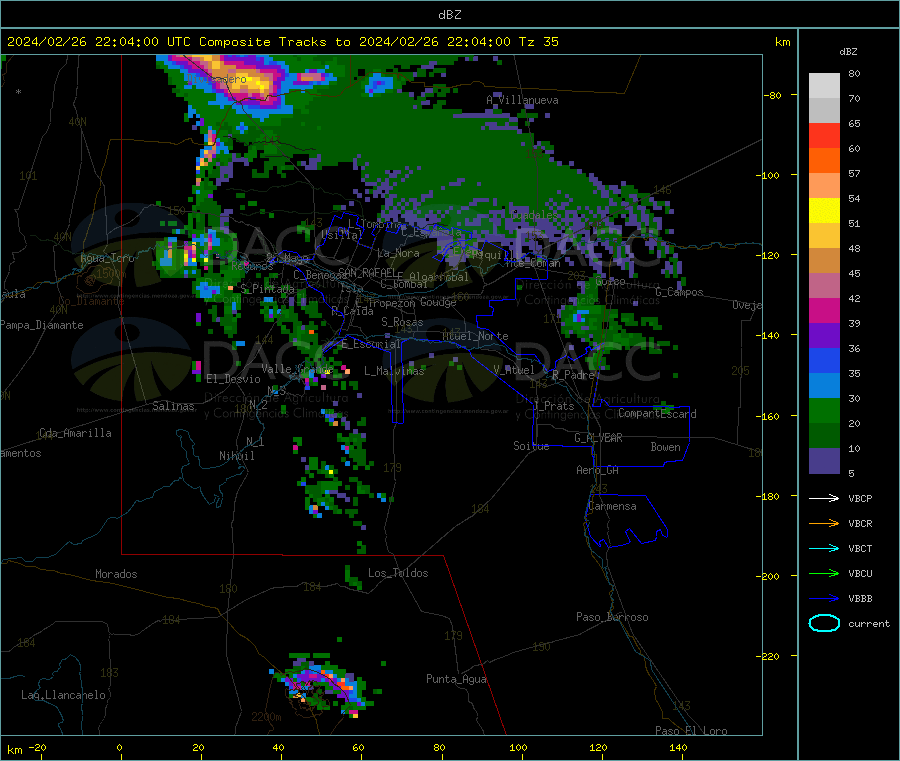Click the 0 km horizontal axis tick label
The image size is (900, 761).
(x=119, y=748)
